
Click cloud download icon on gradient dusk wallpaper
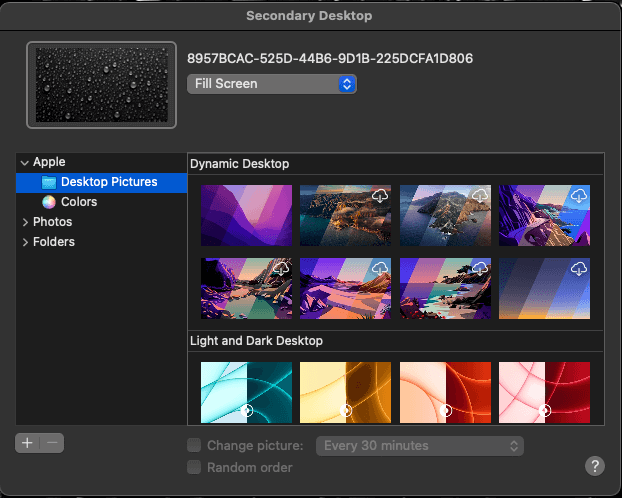coord(579,269)
